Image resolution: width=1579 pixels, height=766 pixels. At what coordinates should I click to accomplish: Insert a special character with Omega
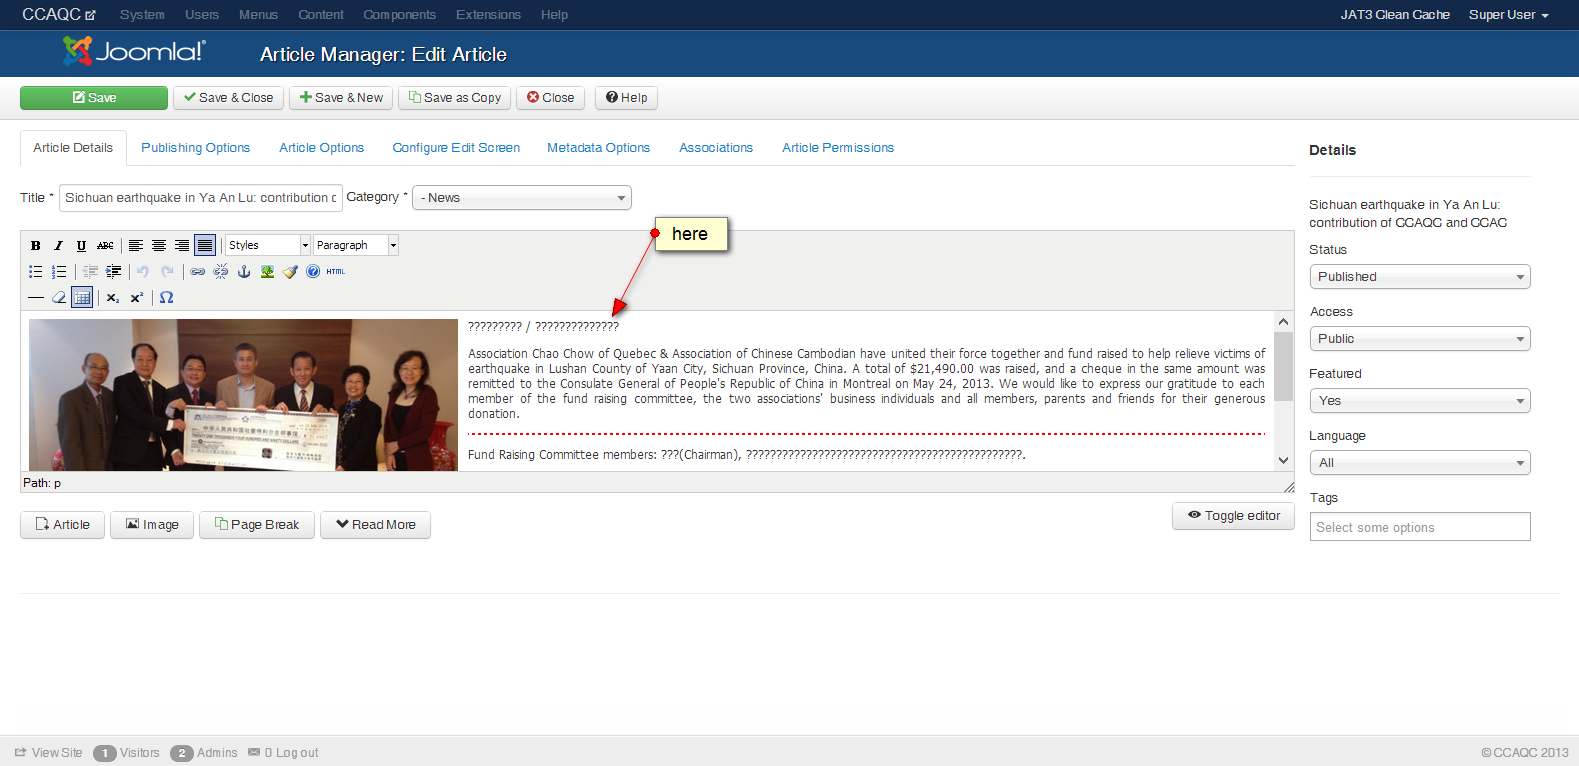[x=167, y=297]
